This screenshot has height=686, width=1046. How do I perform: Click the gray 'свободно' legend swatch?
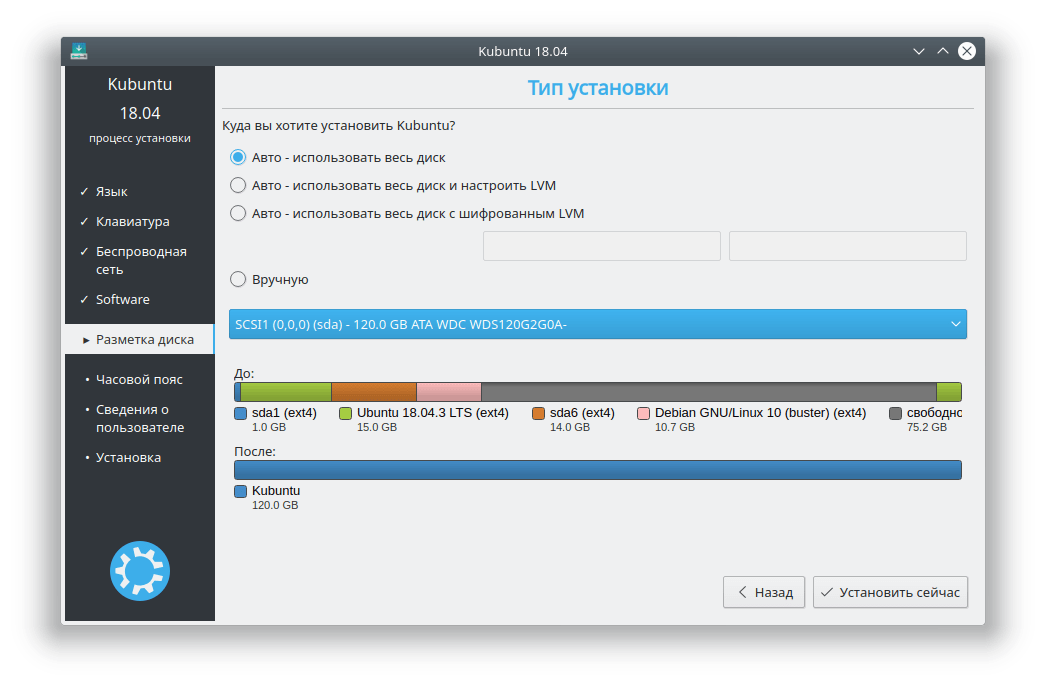click(895, 414)
